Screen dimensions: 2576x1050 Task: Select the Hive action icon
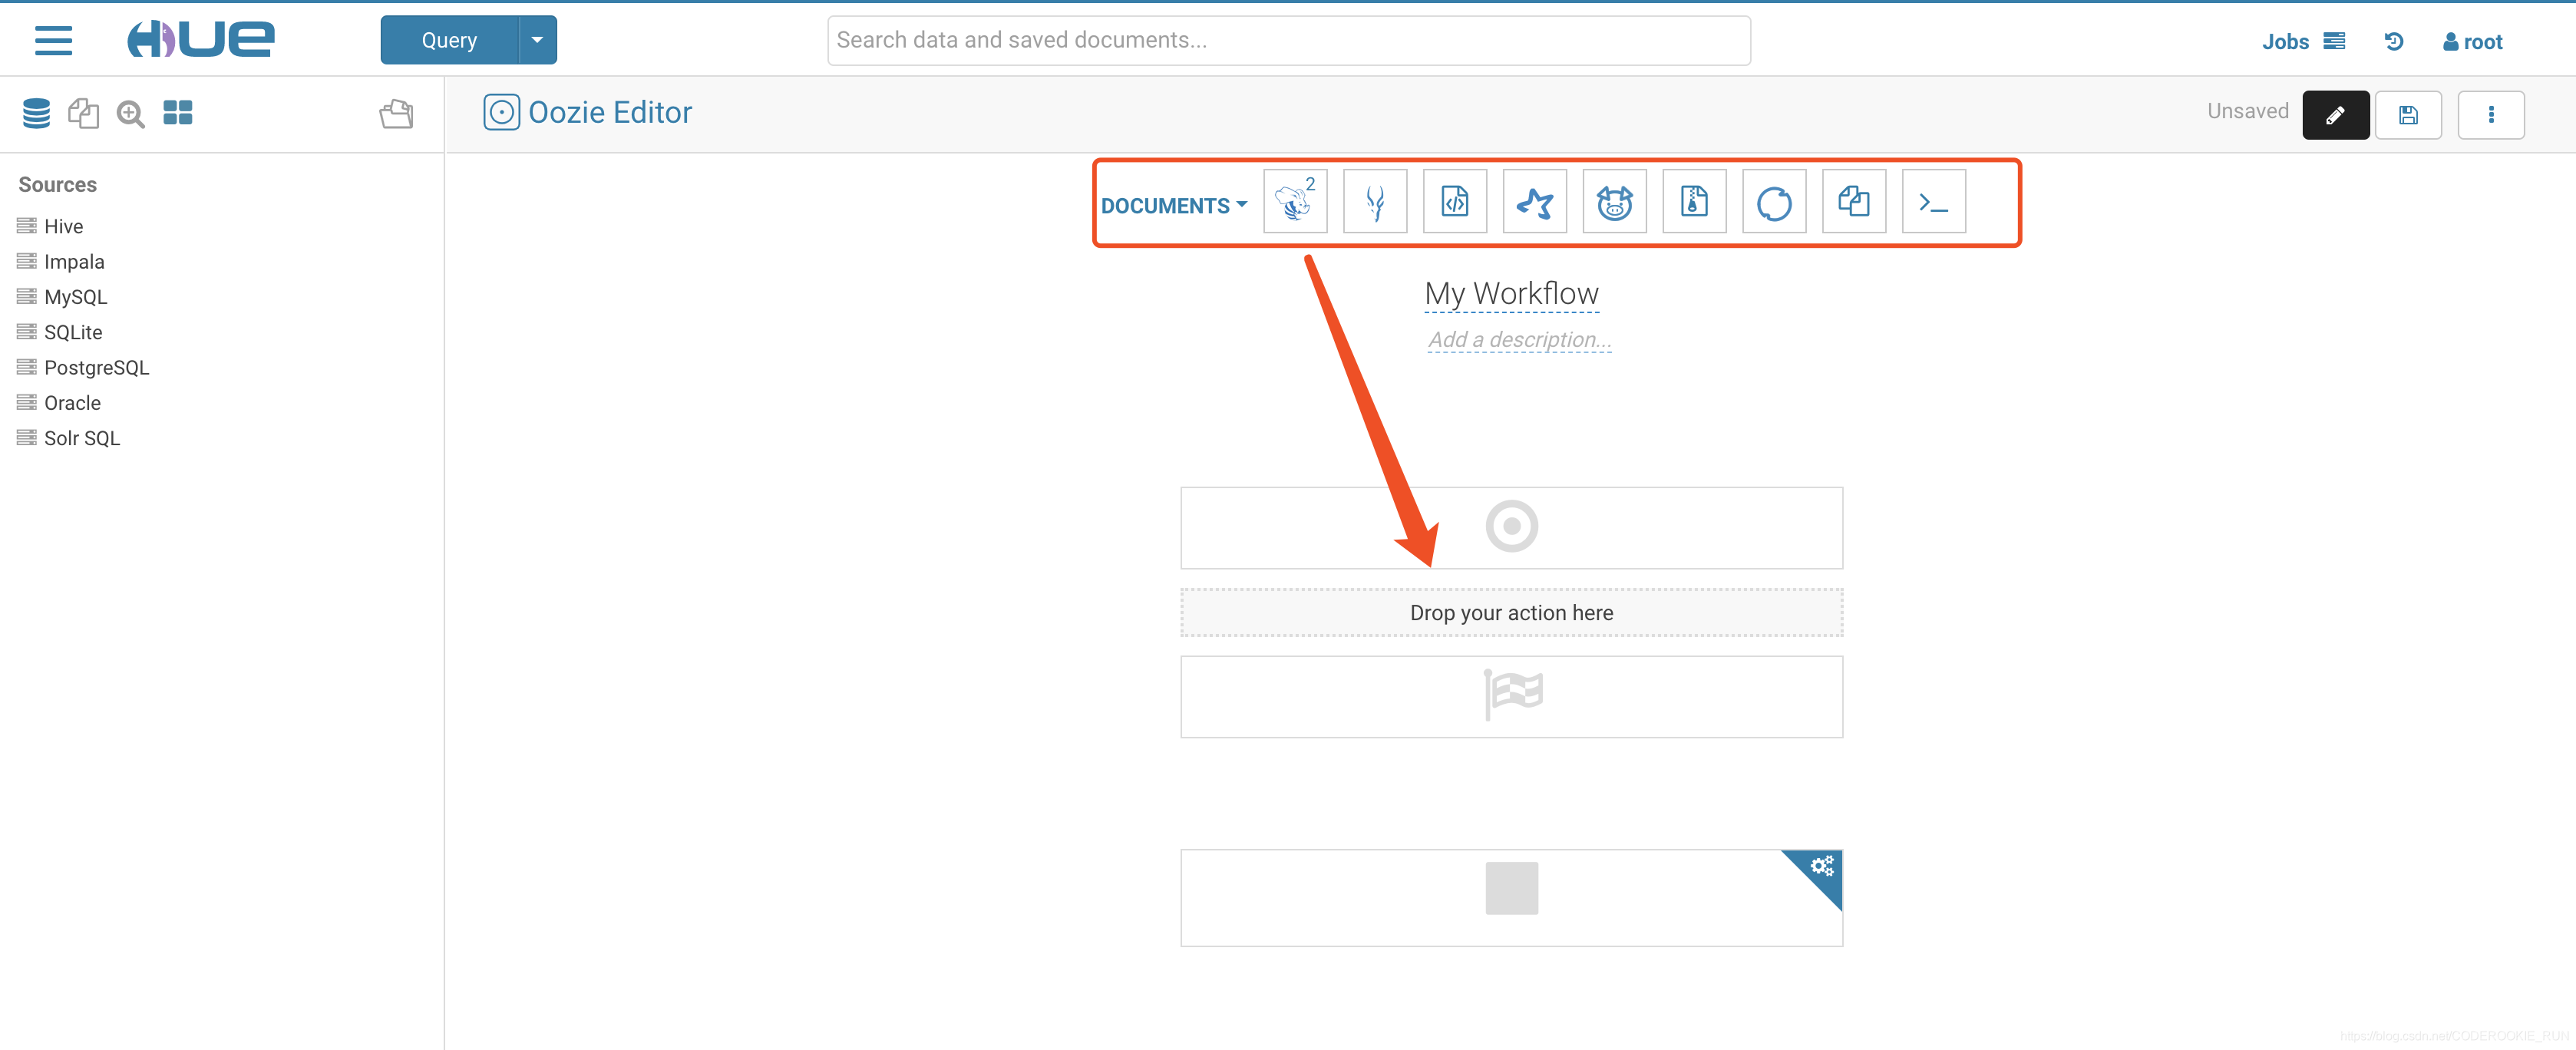tap(1294, 202)
